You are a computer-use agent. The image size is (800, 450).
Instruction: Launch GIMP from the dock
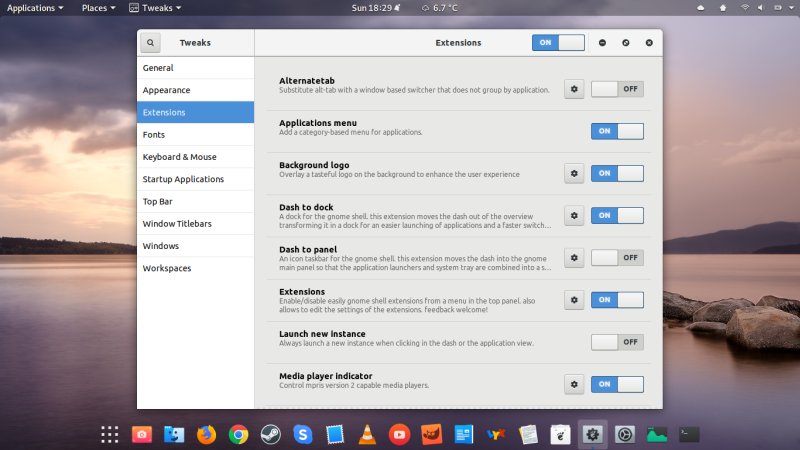431,435
